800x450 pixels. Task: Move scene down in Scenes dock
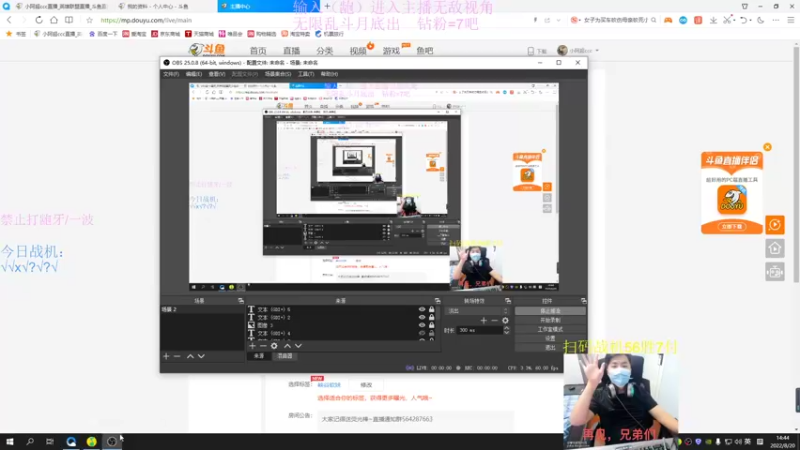(x=201, y=356)
